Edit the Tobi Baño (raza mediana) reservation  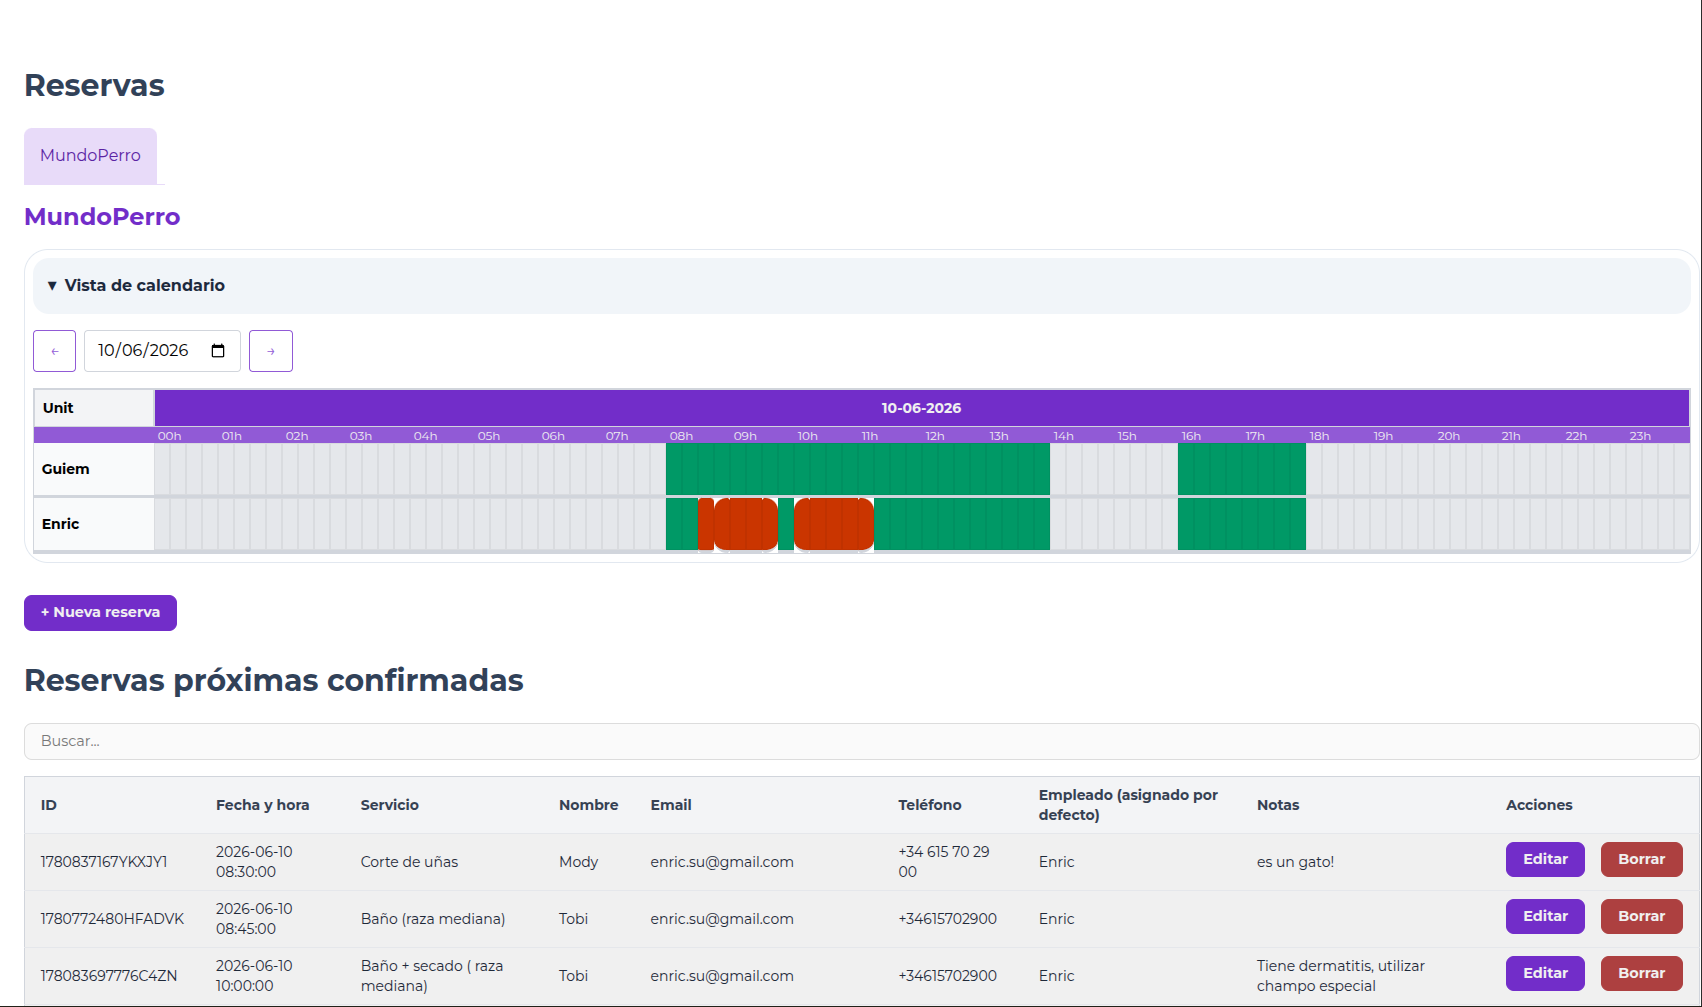(x=1545, y=916)
